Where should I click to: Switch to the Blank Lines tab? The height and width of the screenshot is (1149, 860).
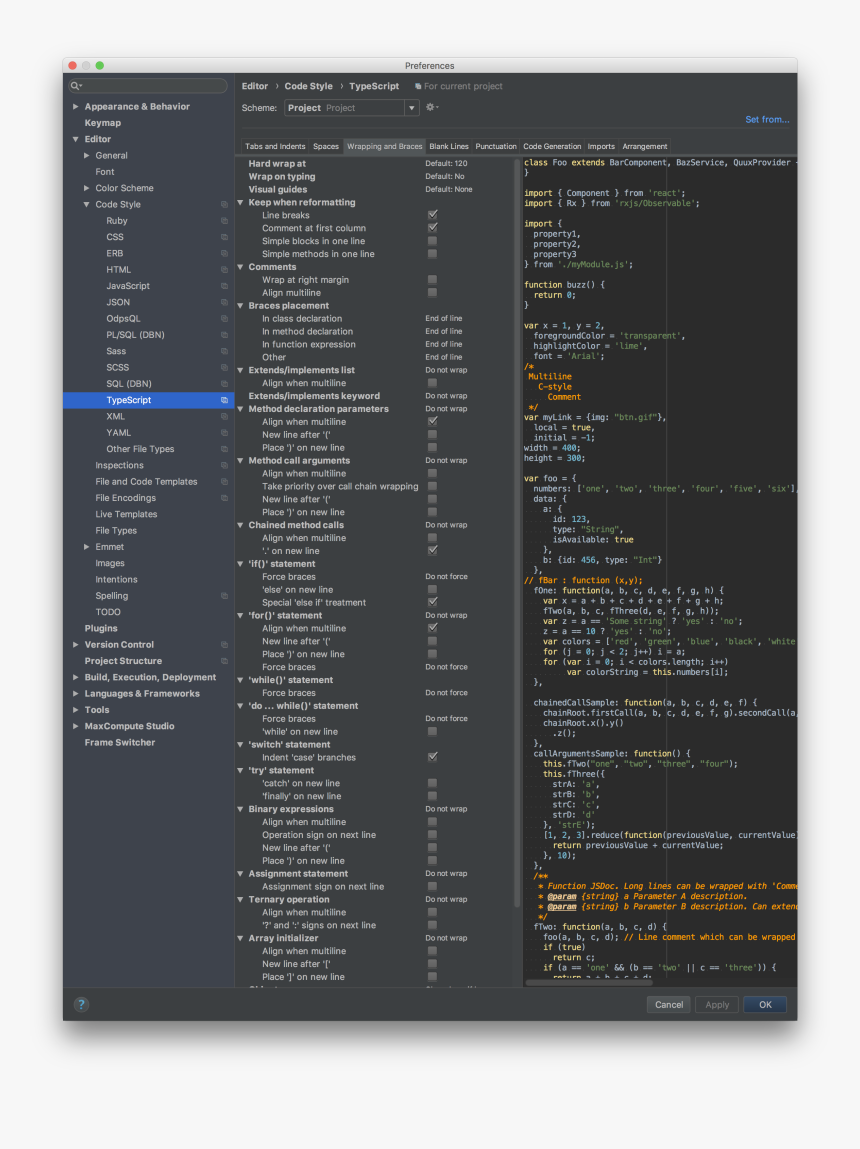(x=449, y=147)
